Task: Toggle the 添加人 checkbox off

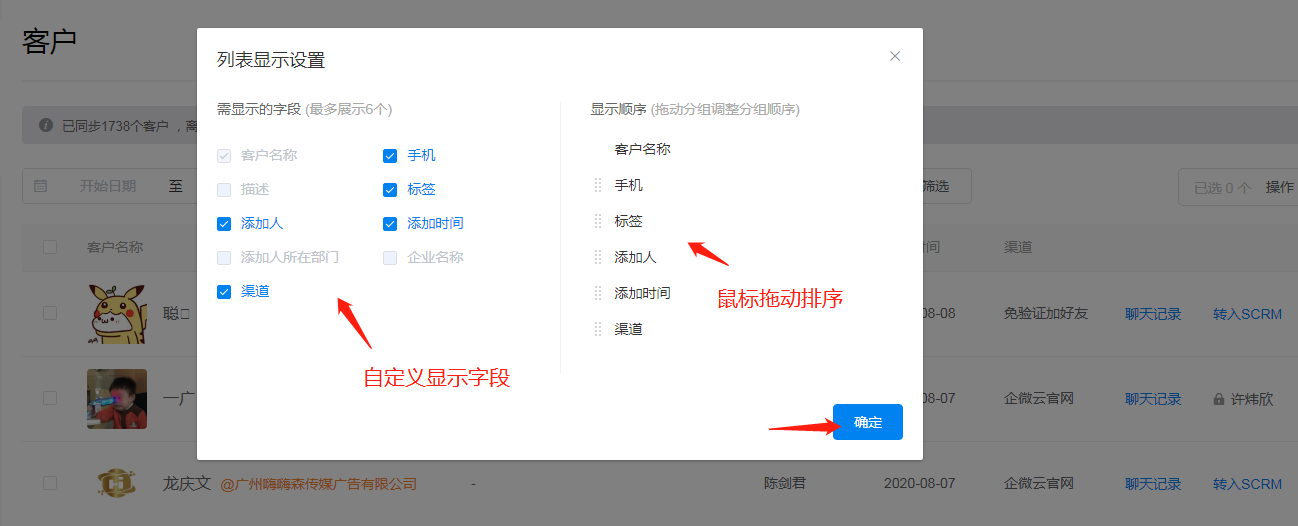Action: pos(224,224)
